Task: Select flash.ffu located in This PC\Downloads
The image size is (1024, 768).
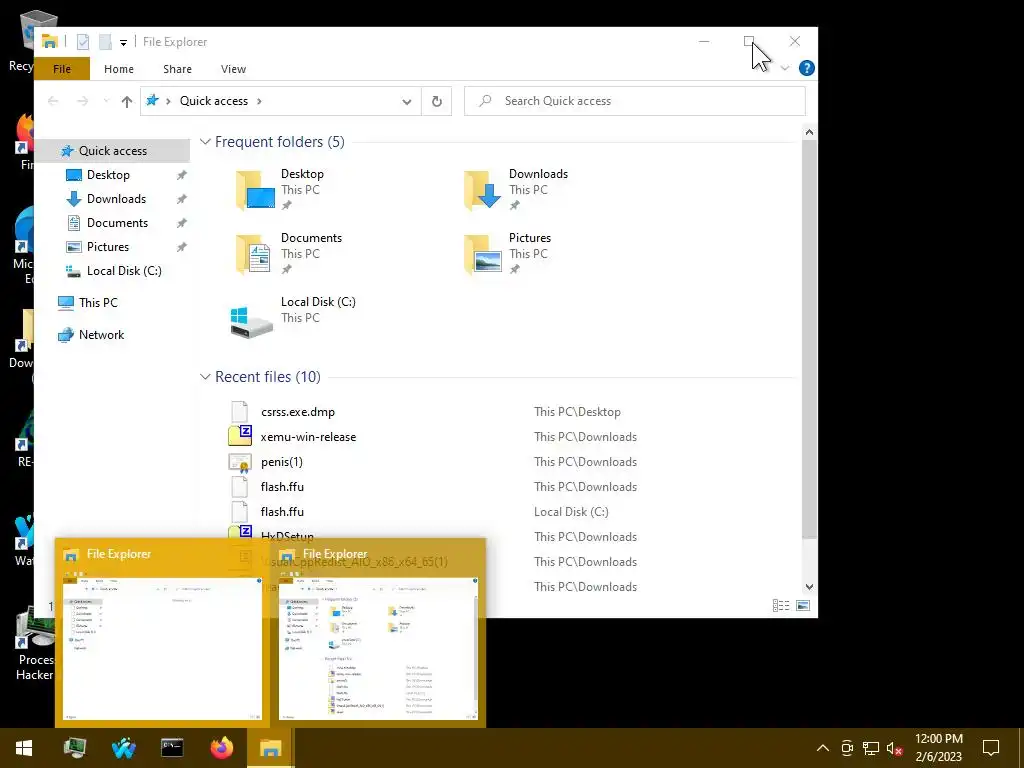Action: pos(282,487)
